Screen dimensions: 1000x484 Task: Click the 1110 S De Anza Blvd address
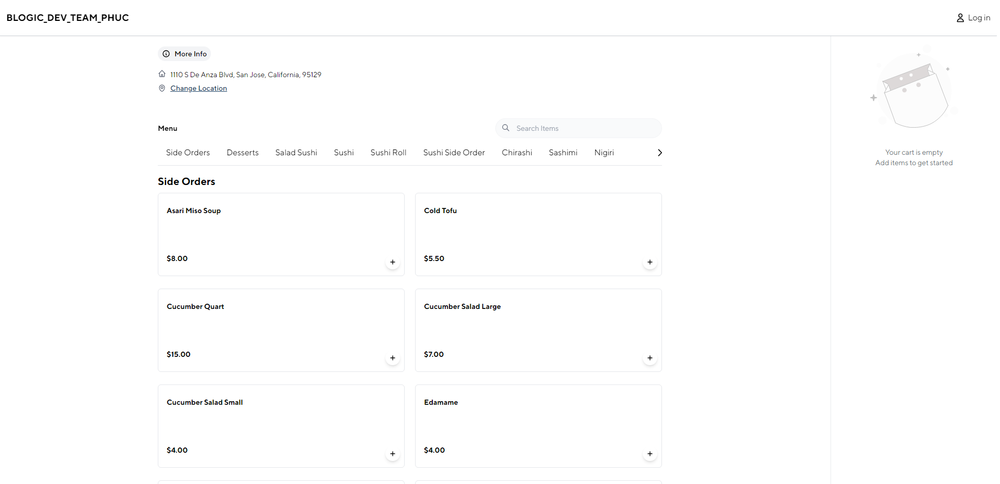coord(246,75)
